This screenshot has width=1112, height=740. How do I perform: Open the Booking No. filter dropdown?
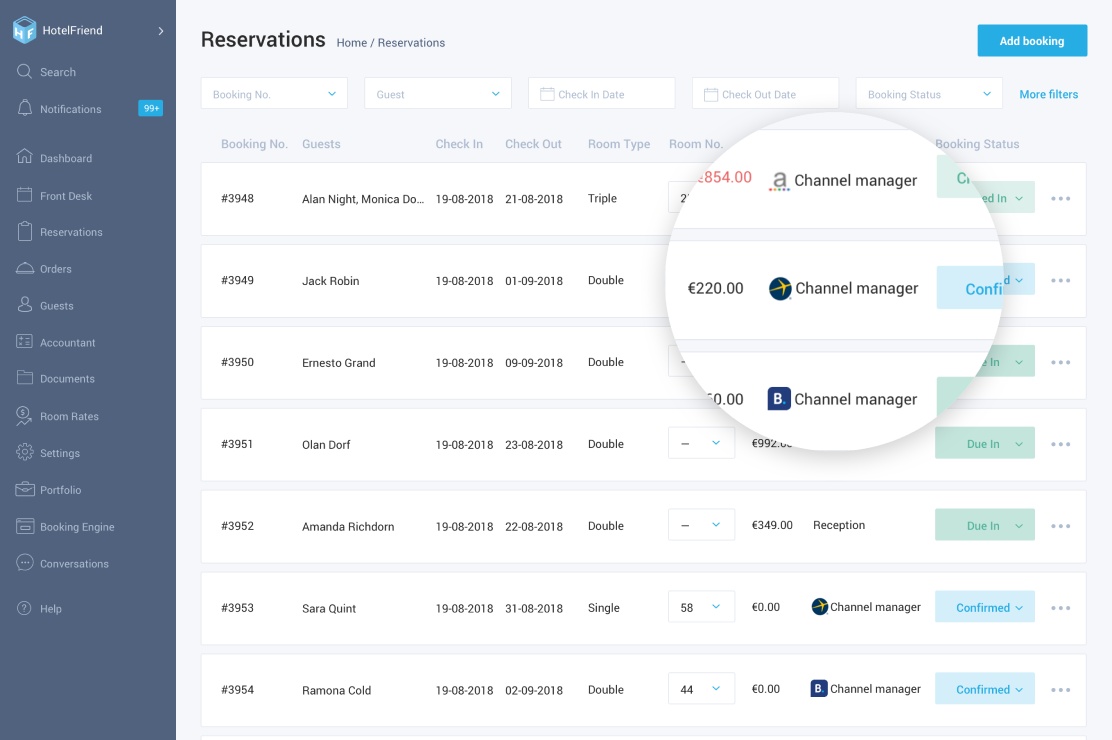tap(274, 94)
